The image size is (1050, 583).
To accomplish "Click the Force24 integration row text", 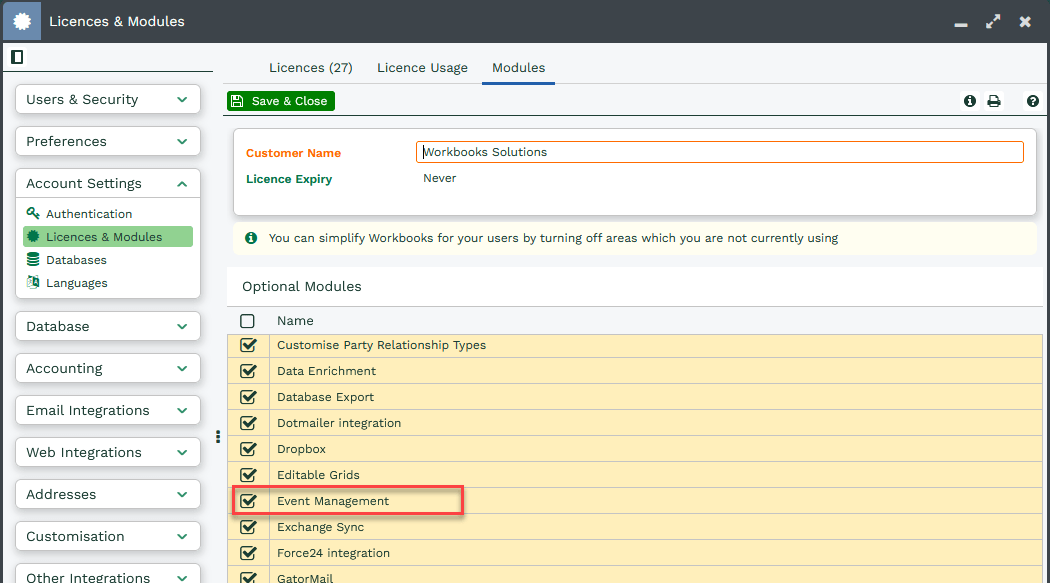I will pos(333,554).
